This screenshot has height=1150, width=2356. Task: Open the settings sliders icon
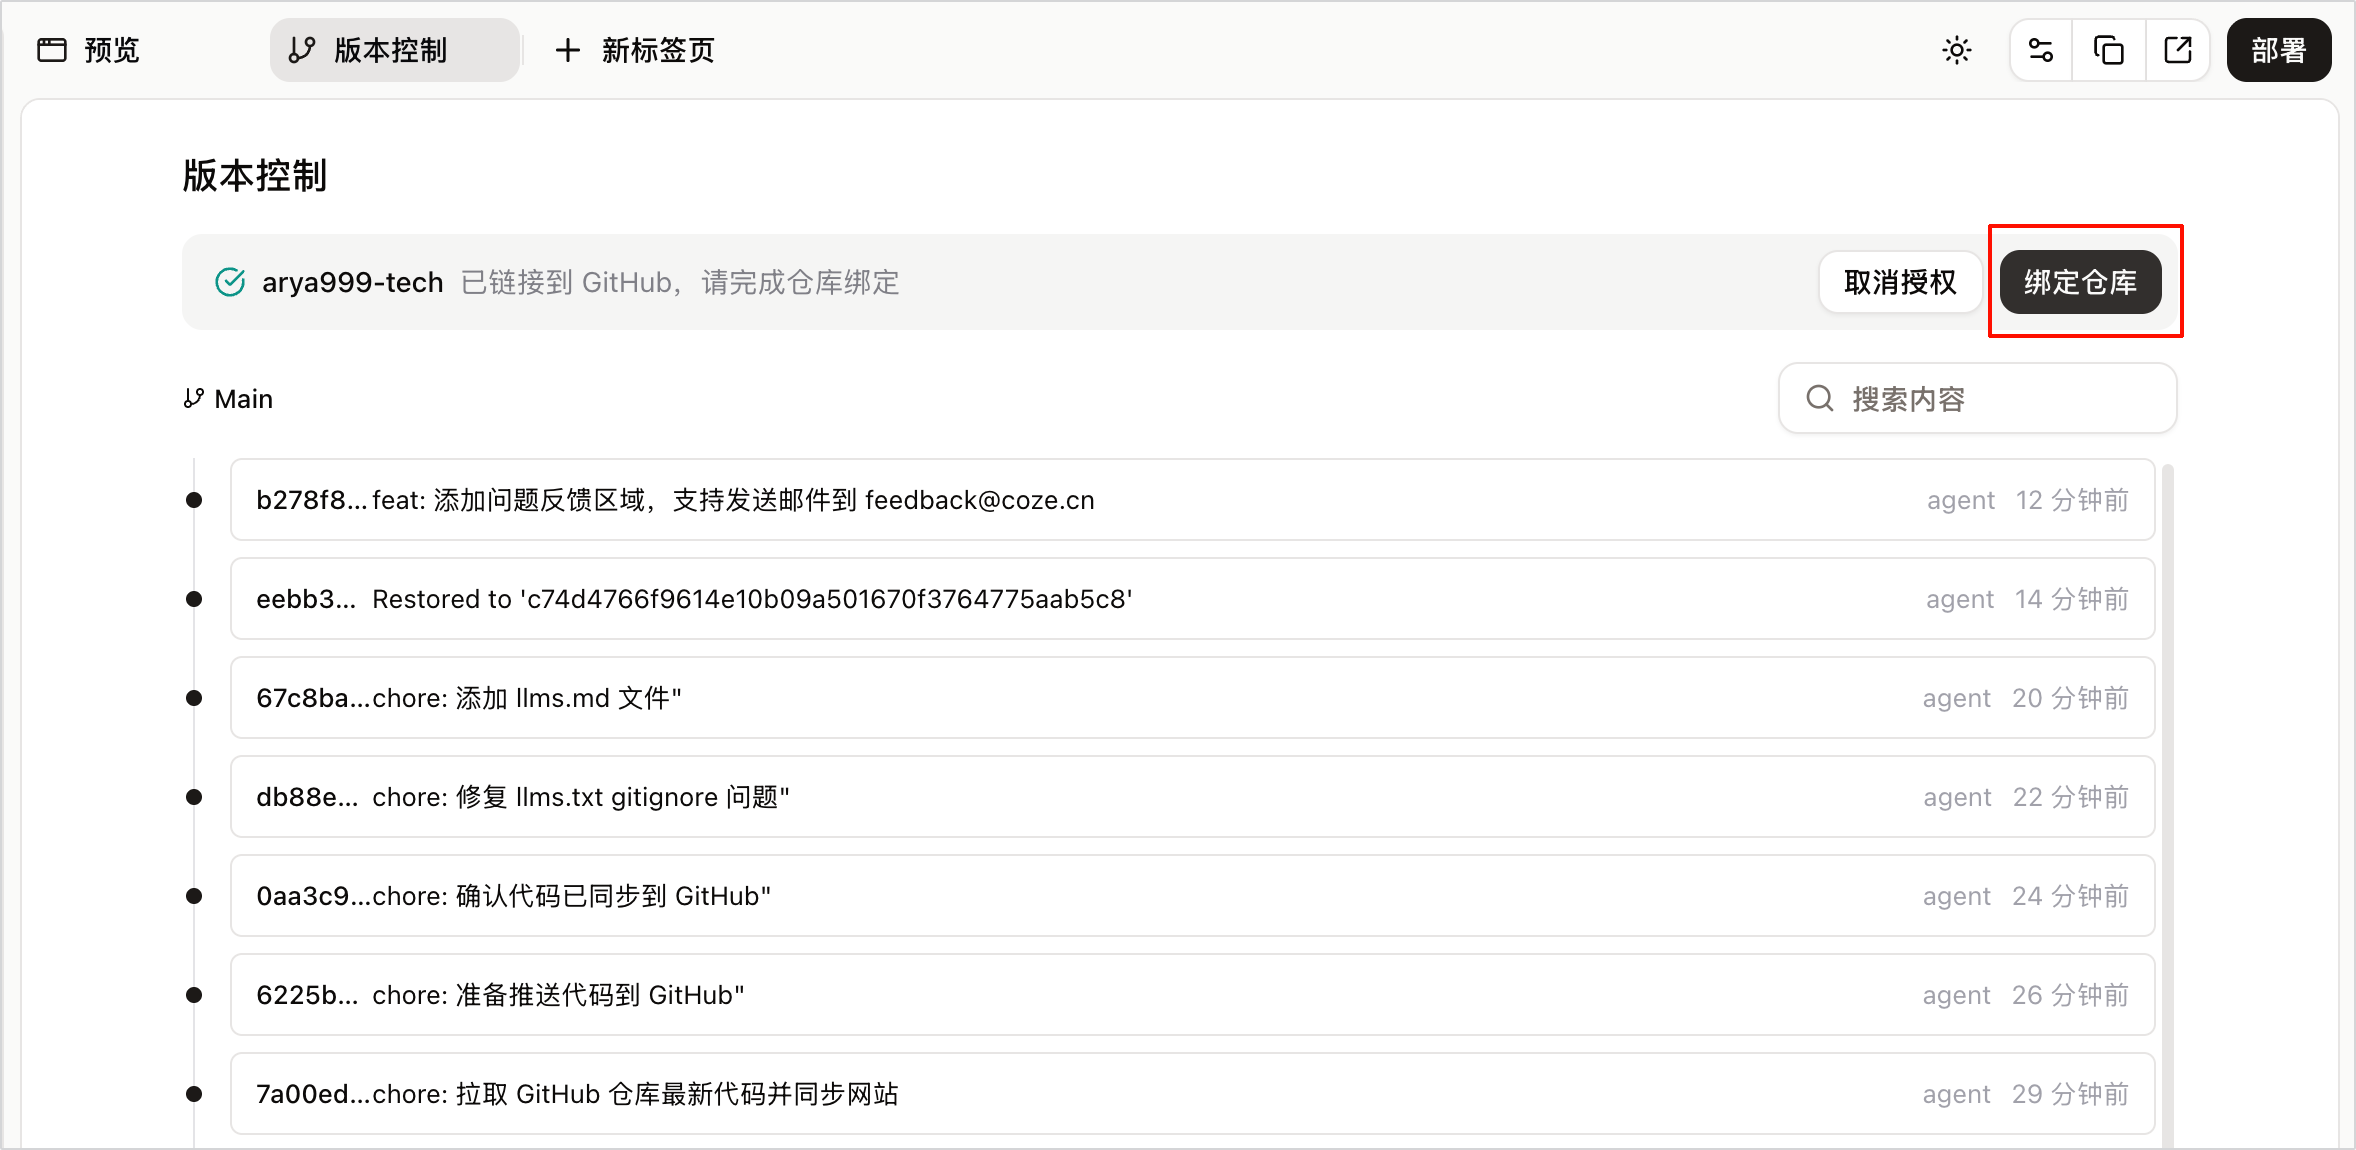point(2041,50)
